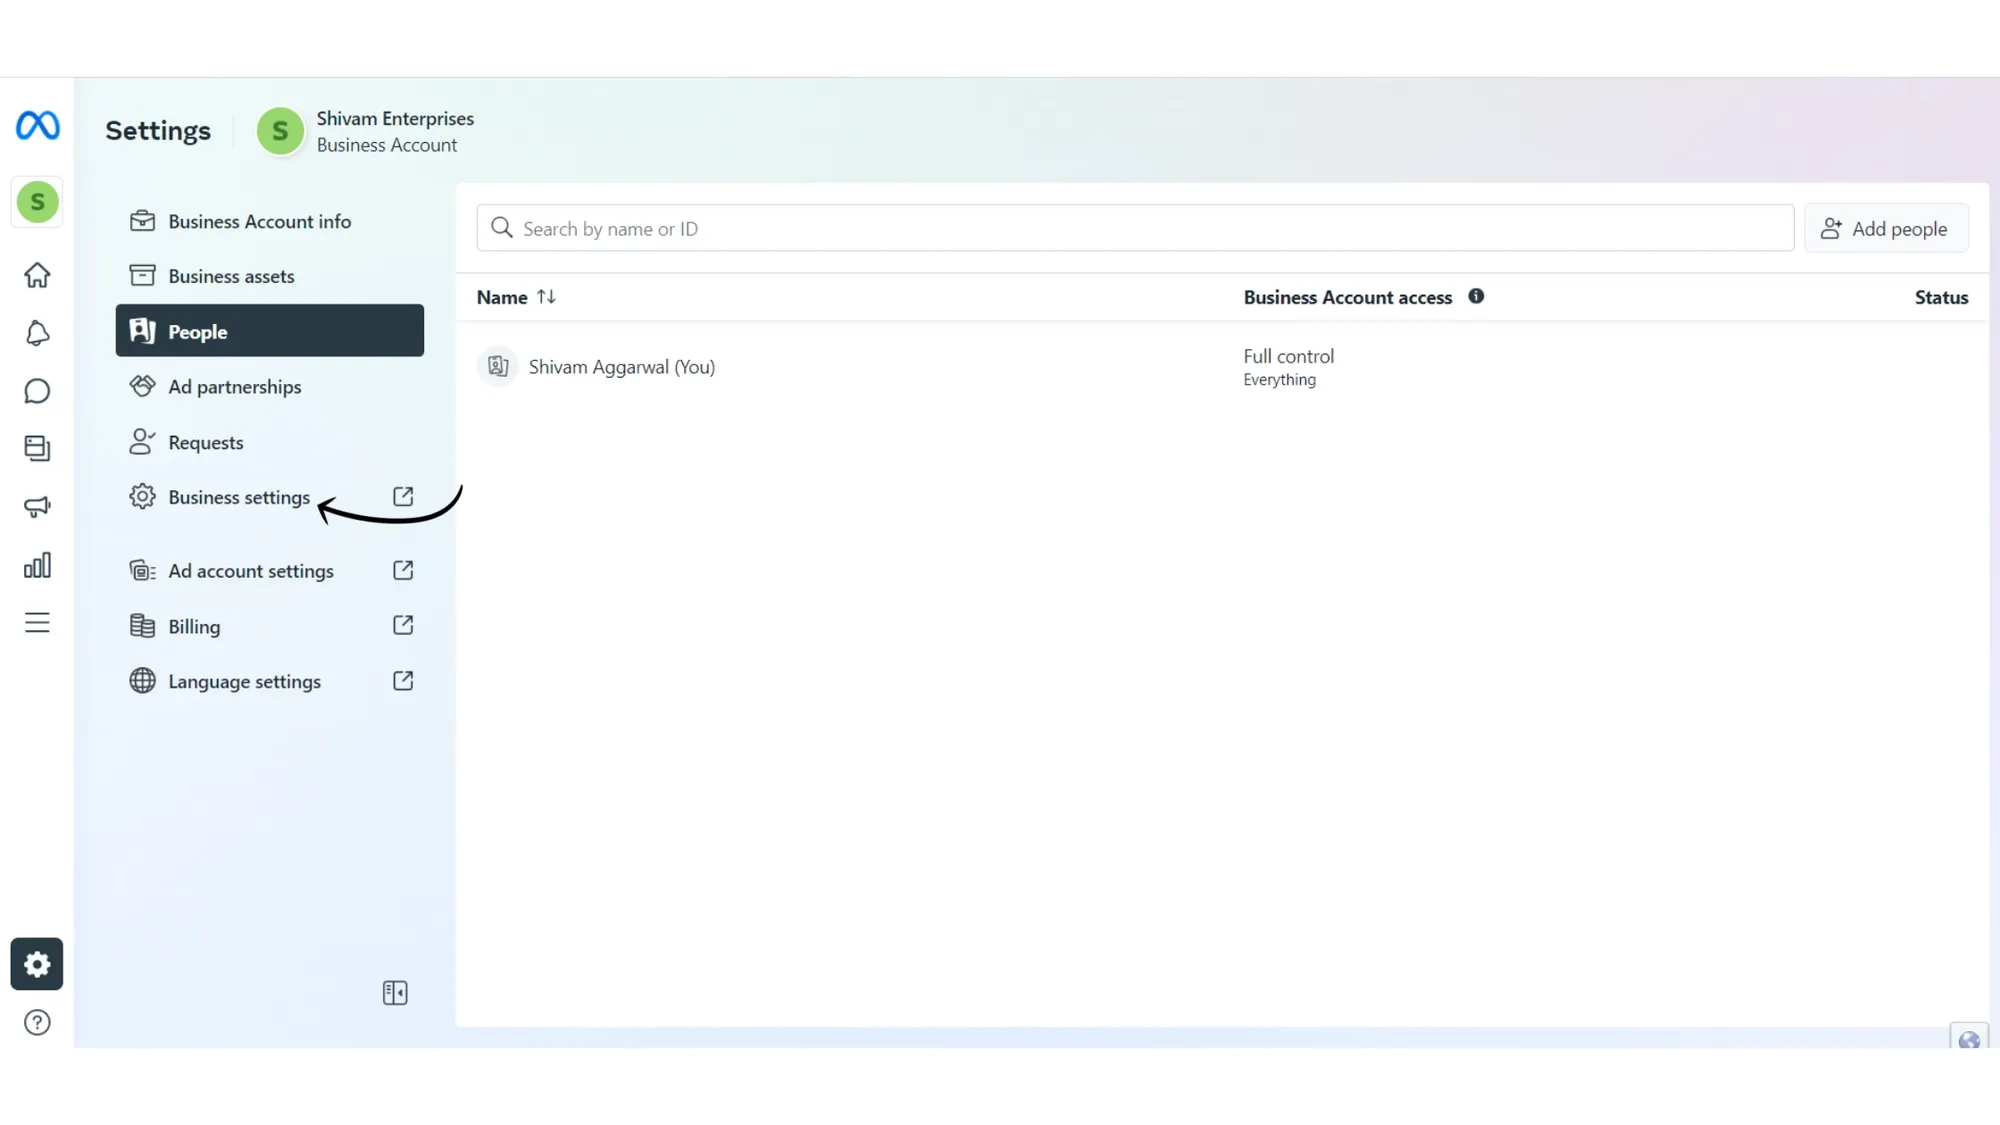Screen dimensions: 2000x1125
Task: Open the hamburger menu icon
Action: (37, 622)
